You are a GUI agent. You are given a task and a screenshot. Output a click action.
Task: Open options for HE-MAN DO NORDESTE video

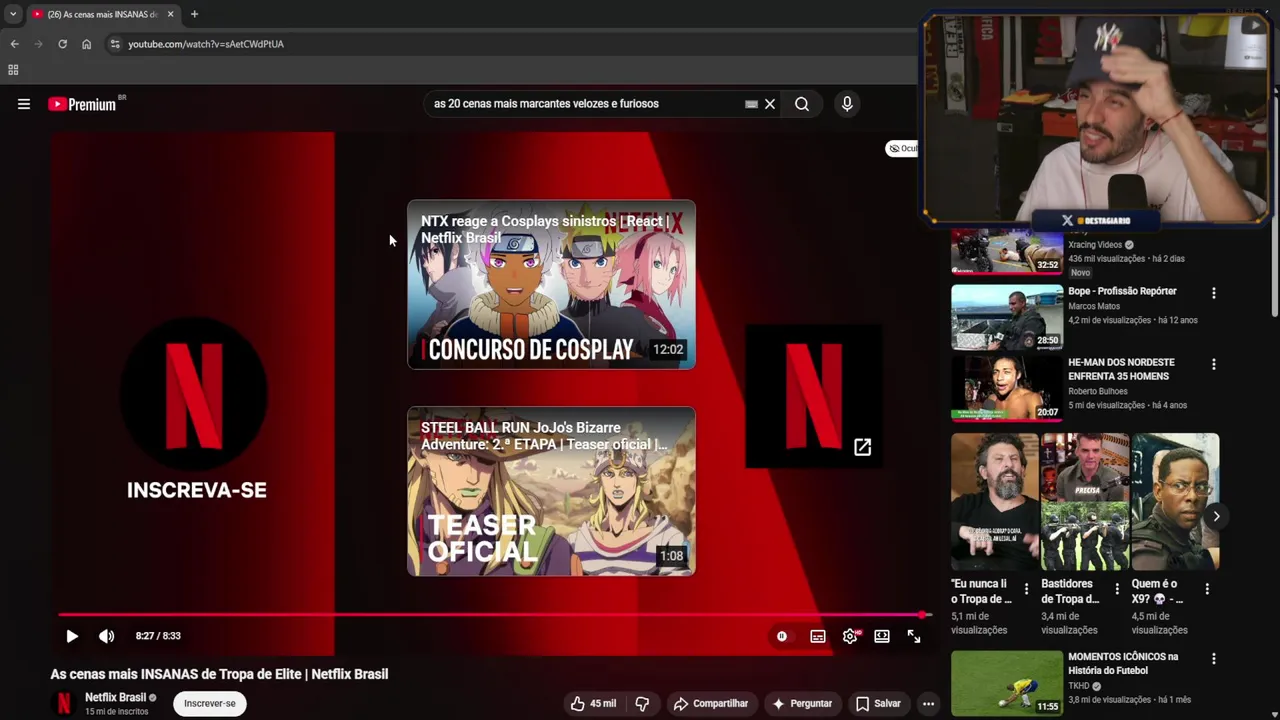1214,365
